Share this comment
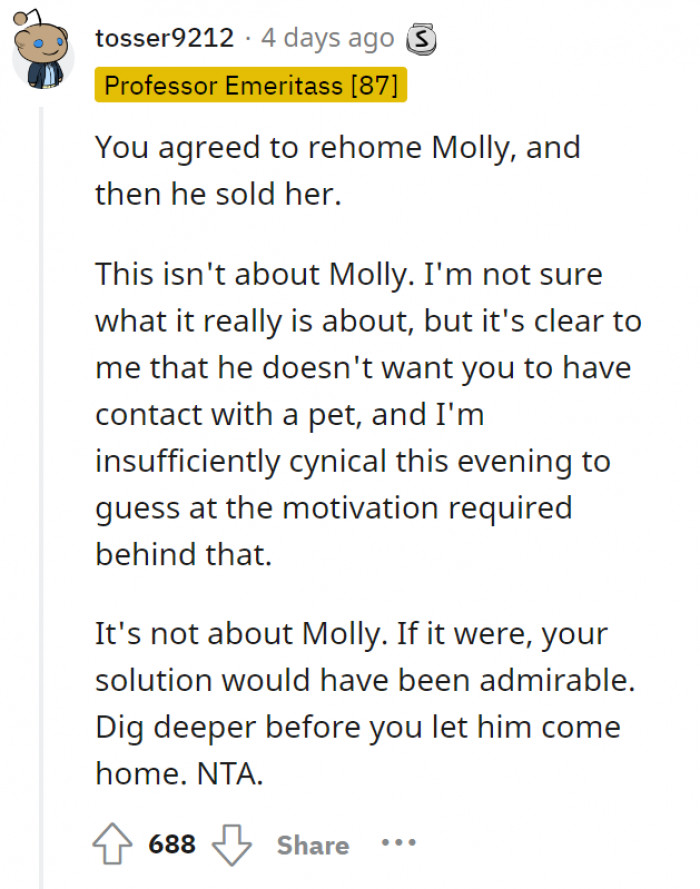Screen dimensions: 700x889 coord(312,845)
